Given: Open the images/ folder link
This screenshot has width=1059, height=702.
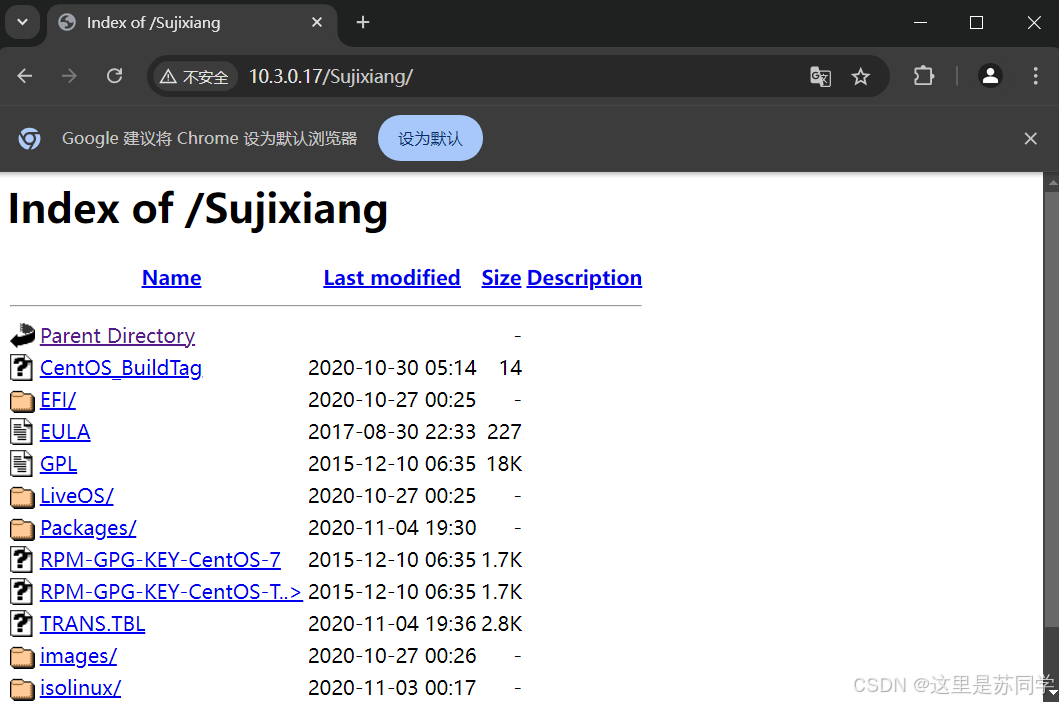Looking at the screenshot, I should [78, 656].
